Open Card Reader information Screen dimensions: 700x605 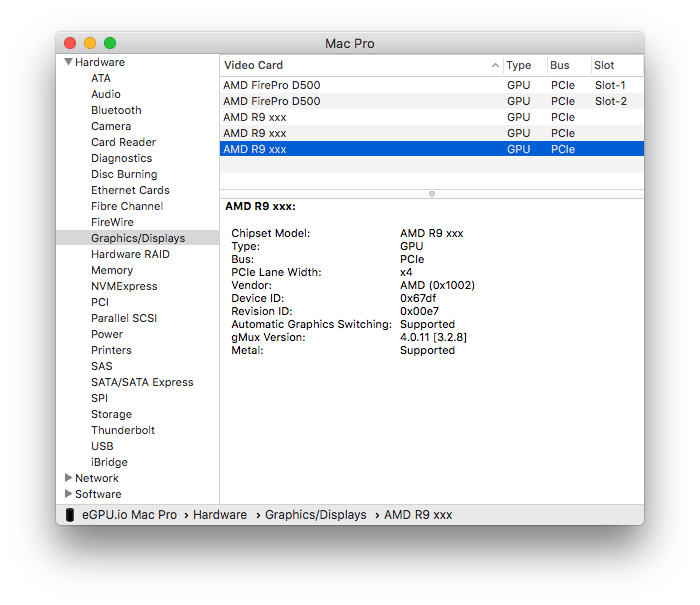(123, 142)
